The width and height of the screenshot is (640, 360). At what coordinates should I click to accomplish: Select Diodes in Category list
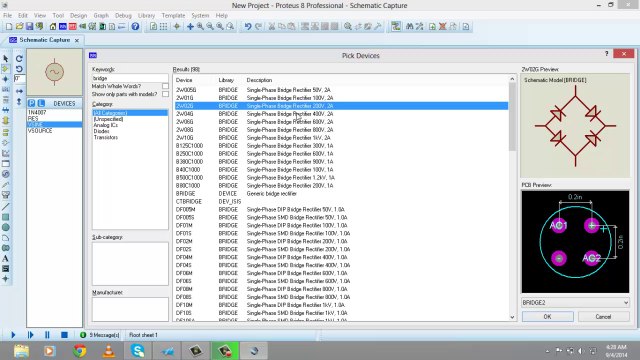point(101,131)
